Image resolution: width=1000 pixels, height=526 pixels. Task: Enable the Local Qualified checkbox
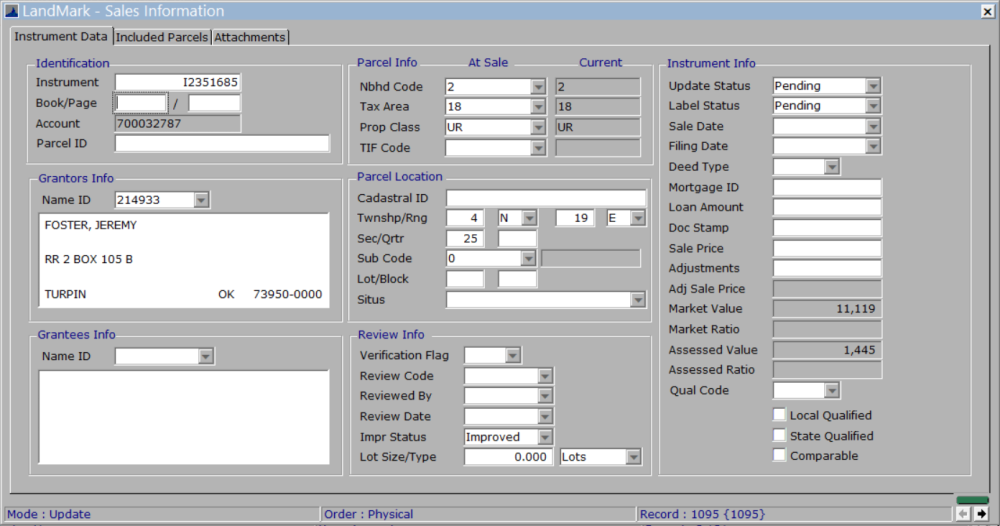coord(780,415)
